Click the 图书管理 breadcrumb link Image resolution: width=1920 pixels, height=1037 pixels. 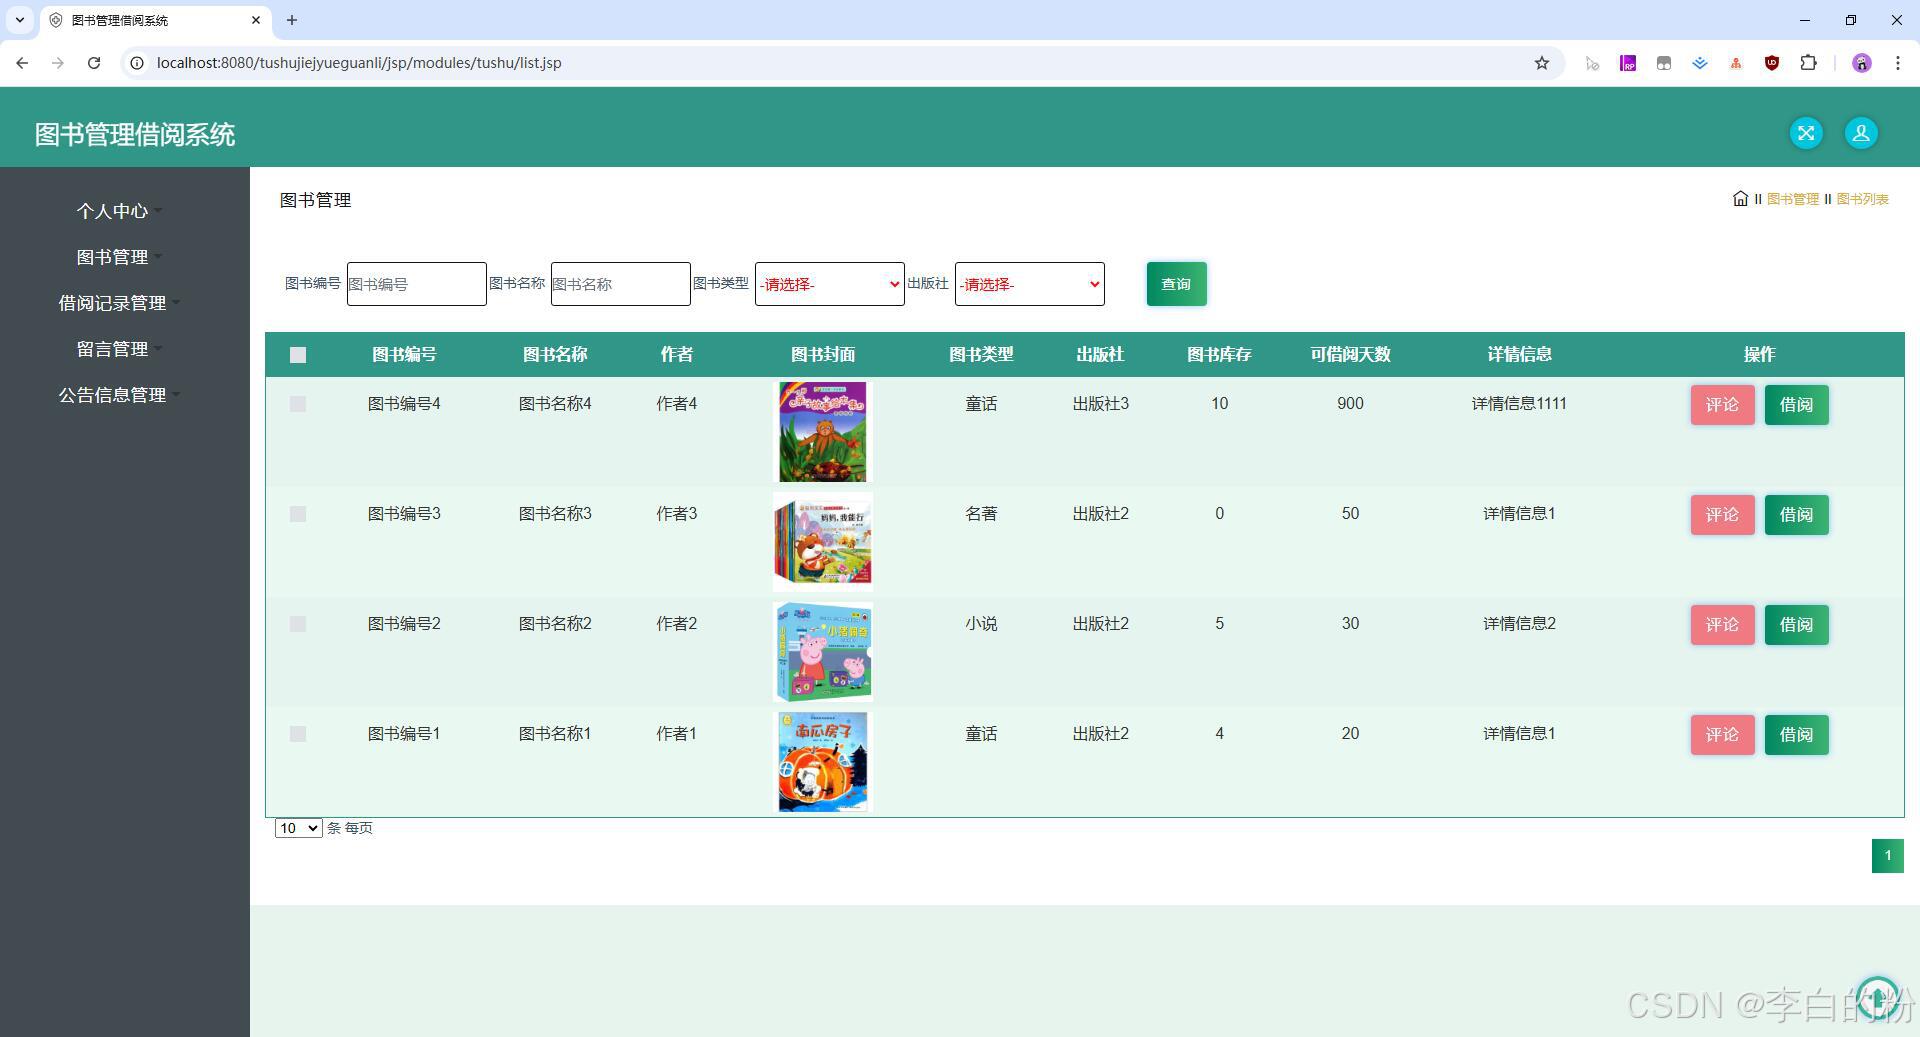[x=1793, y=199]
